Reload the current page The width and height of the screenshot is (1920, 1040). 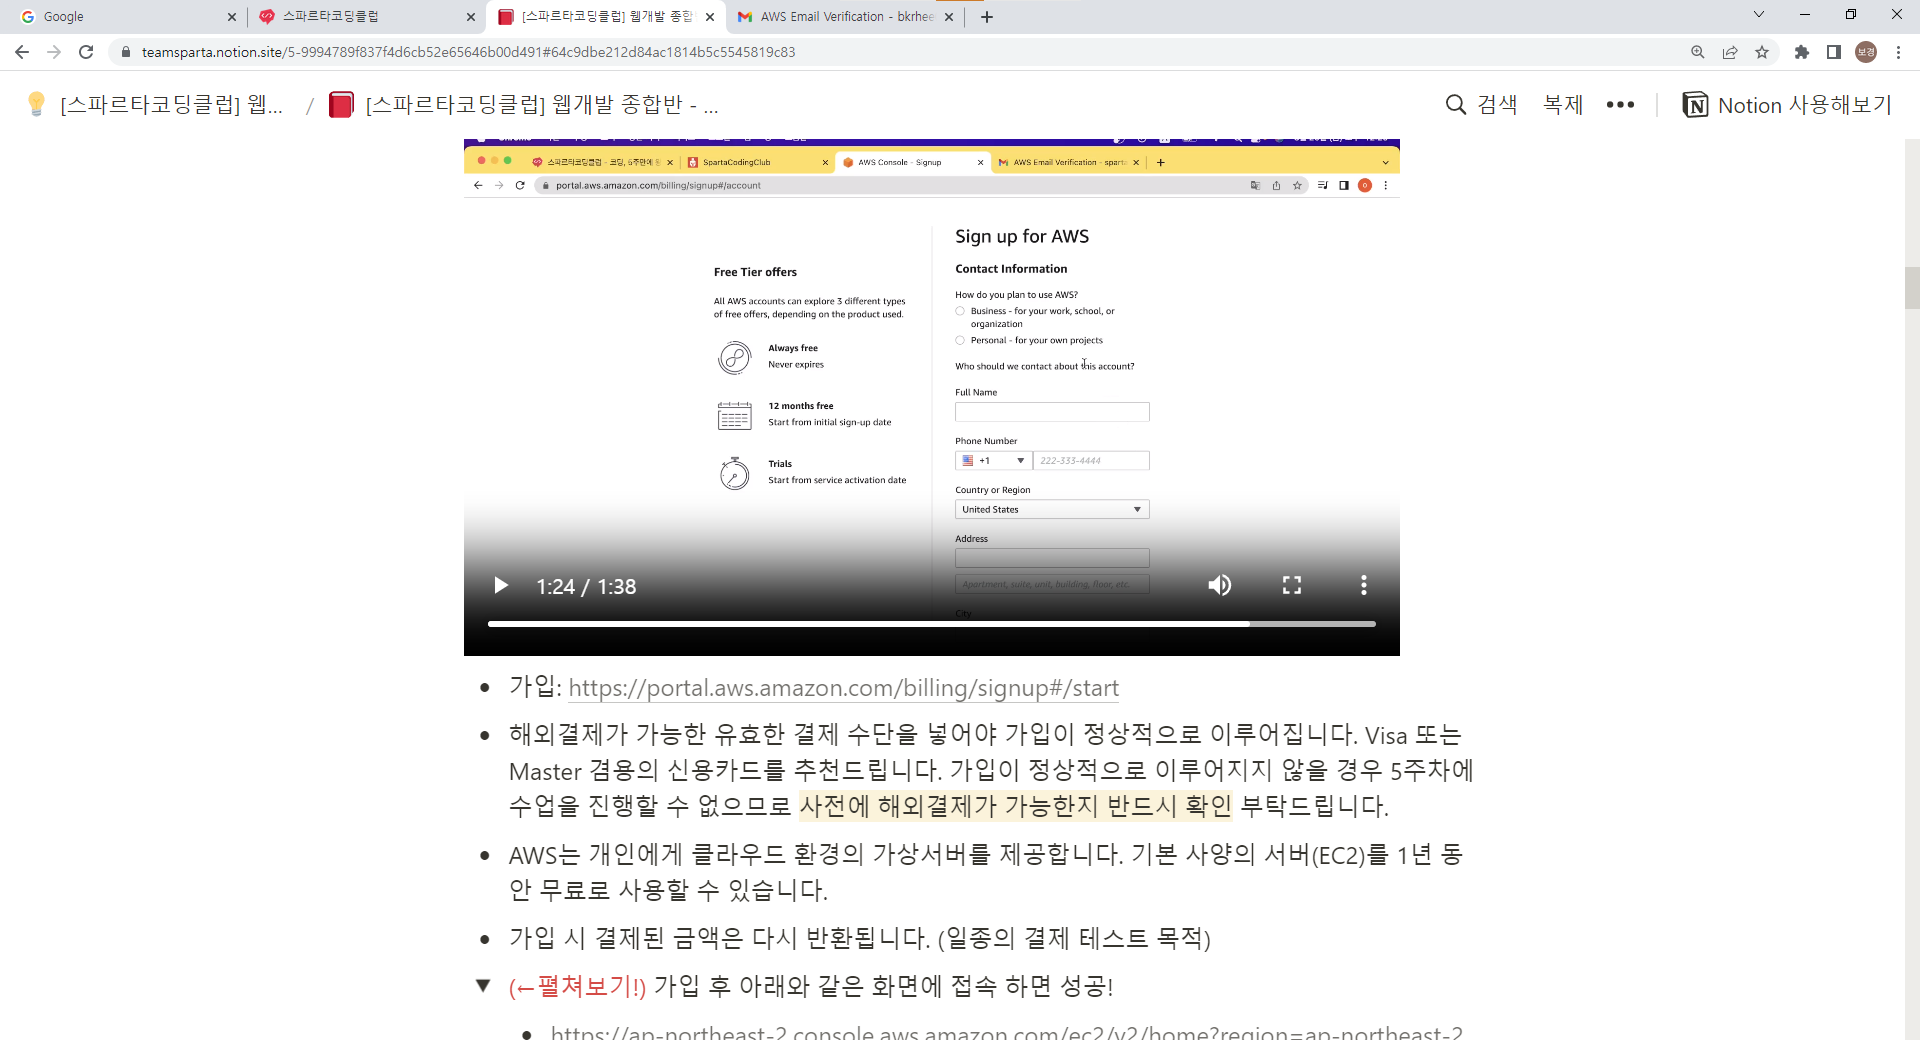[86, 52]
